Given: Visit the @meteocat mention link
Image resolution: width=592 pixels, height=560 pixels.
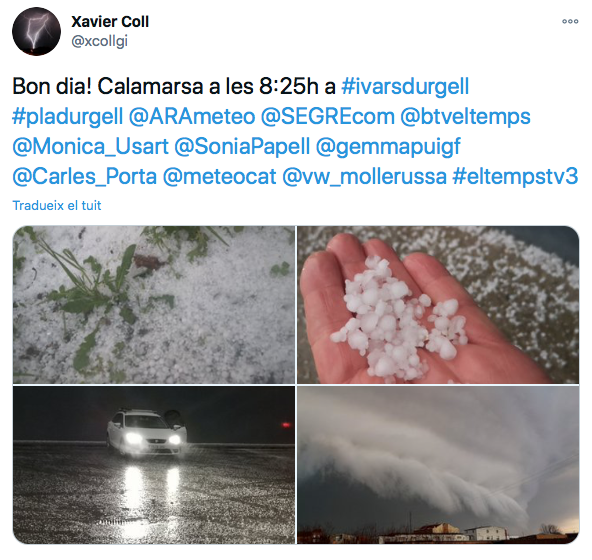Looking at the screenshot, I should (x=219, y=176).
